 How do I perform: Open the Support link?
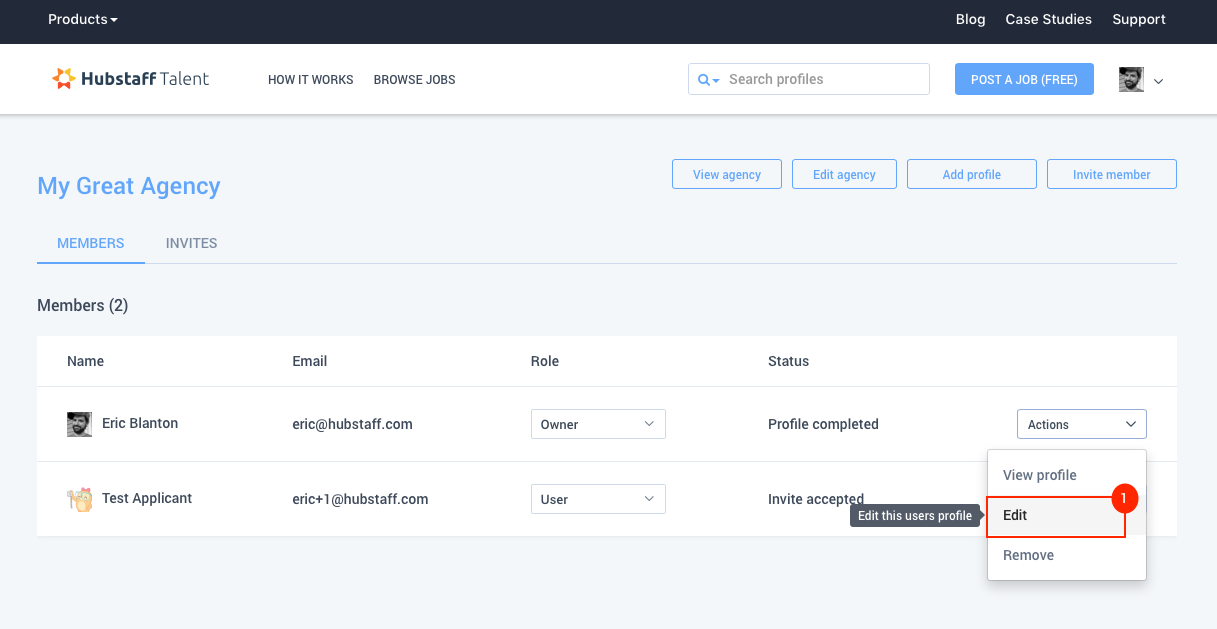point(1139,19)
